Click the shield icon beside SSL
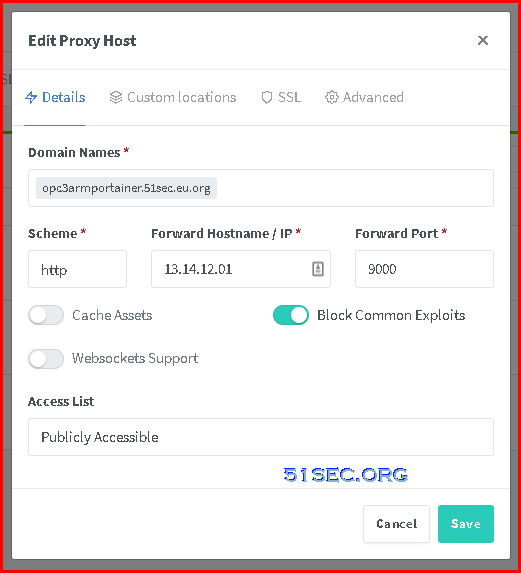Screen dimensions: 521x573 point(267,97)
